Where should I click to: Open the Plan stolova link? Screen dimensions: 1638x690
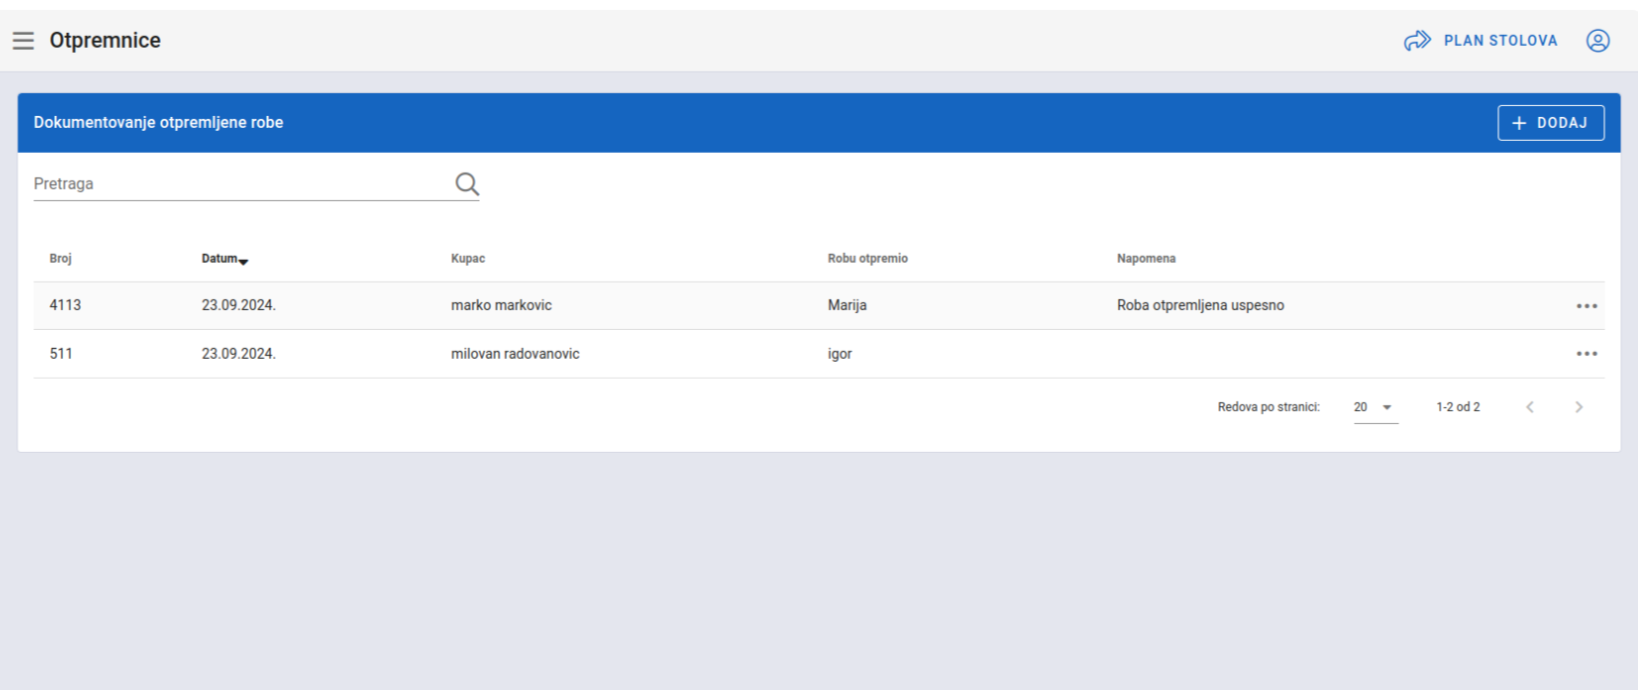click(1500, 40)
